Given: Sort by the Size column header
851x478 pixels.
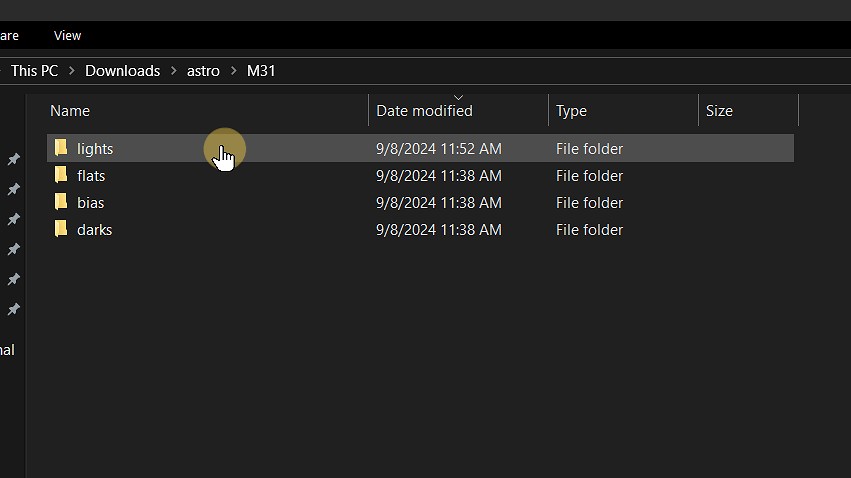Looking at the screenshot, I should pos(719,111).
